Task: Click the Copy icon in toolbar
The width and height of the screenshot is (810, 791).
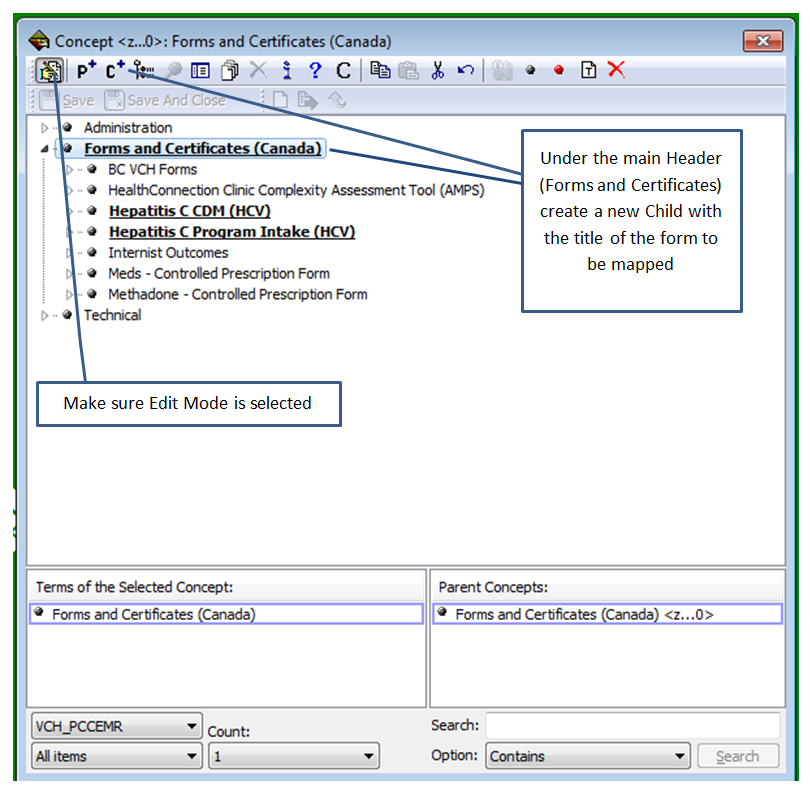Action: click(381, 70)
